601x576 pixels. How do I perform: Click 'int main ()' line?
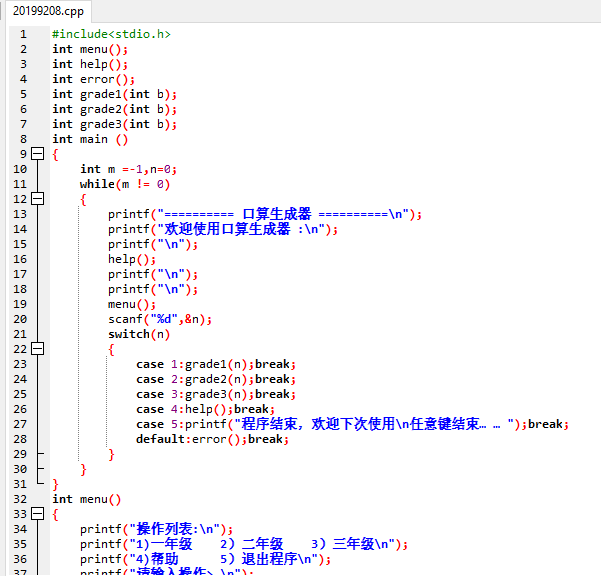click(90, 139)
